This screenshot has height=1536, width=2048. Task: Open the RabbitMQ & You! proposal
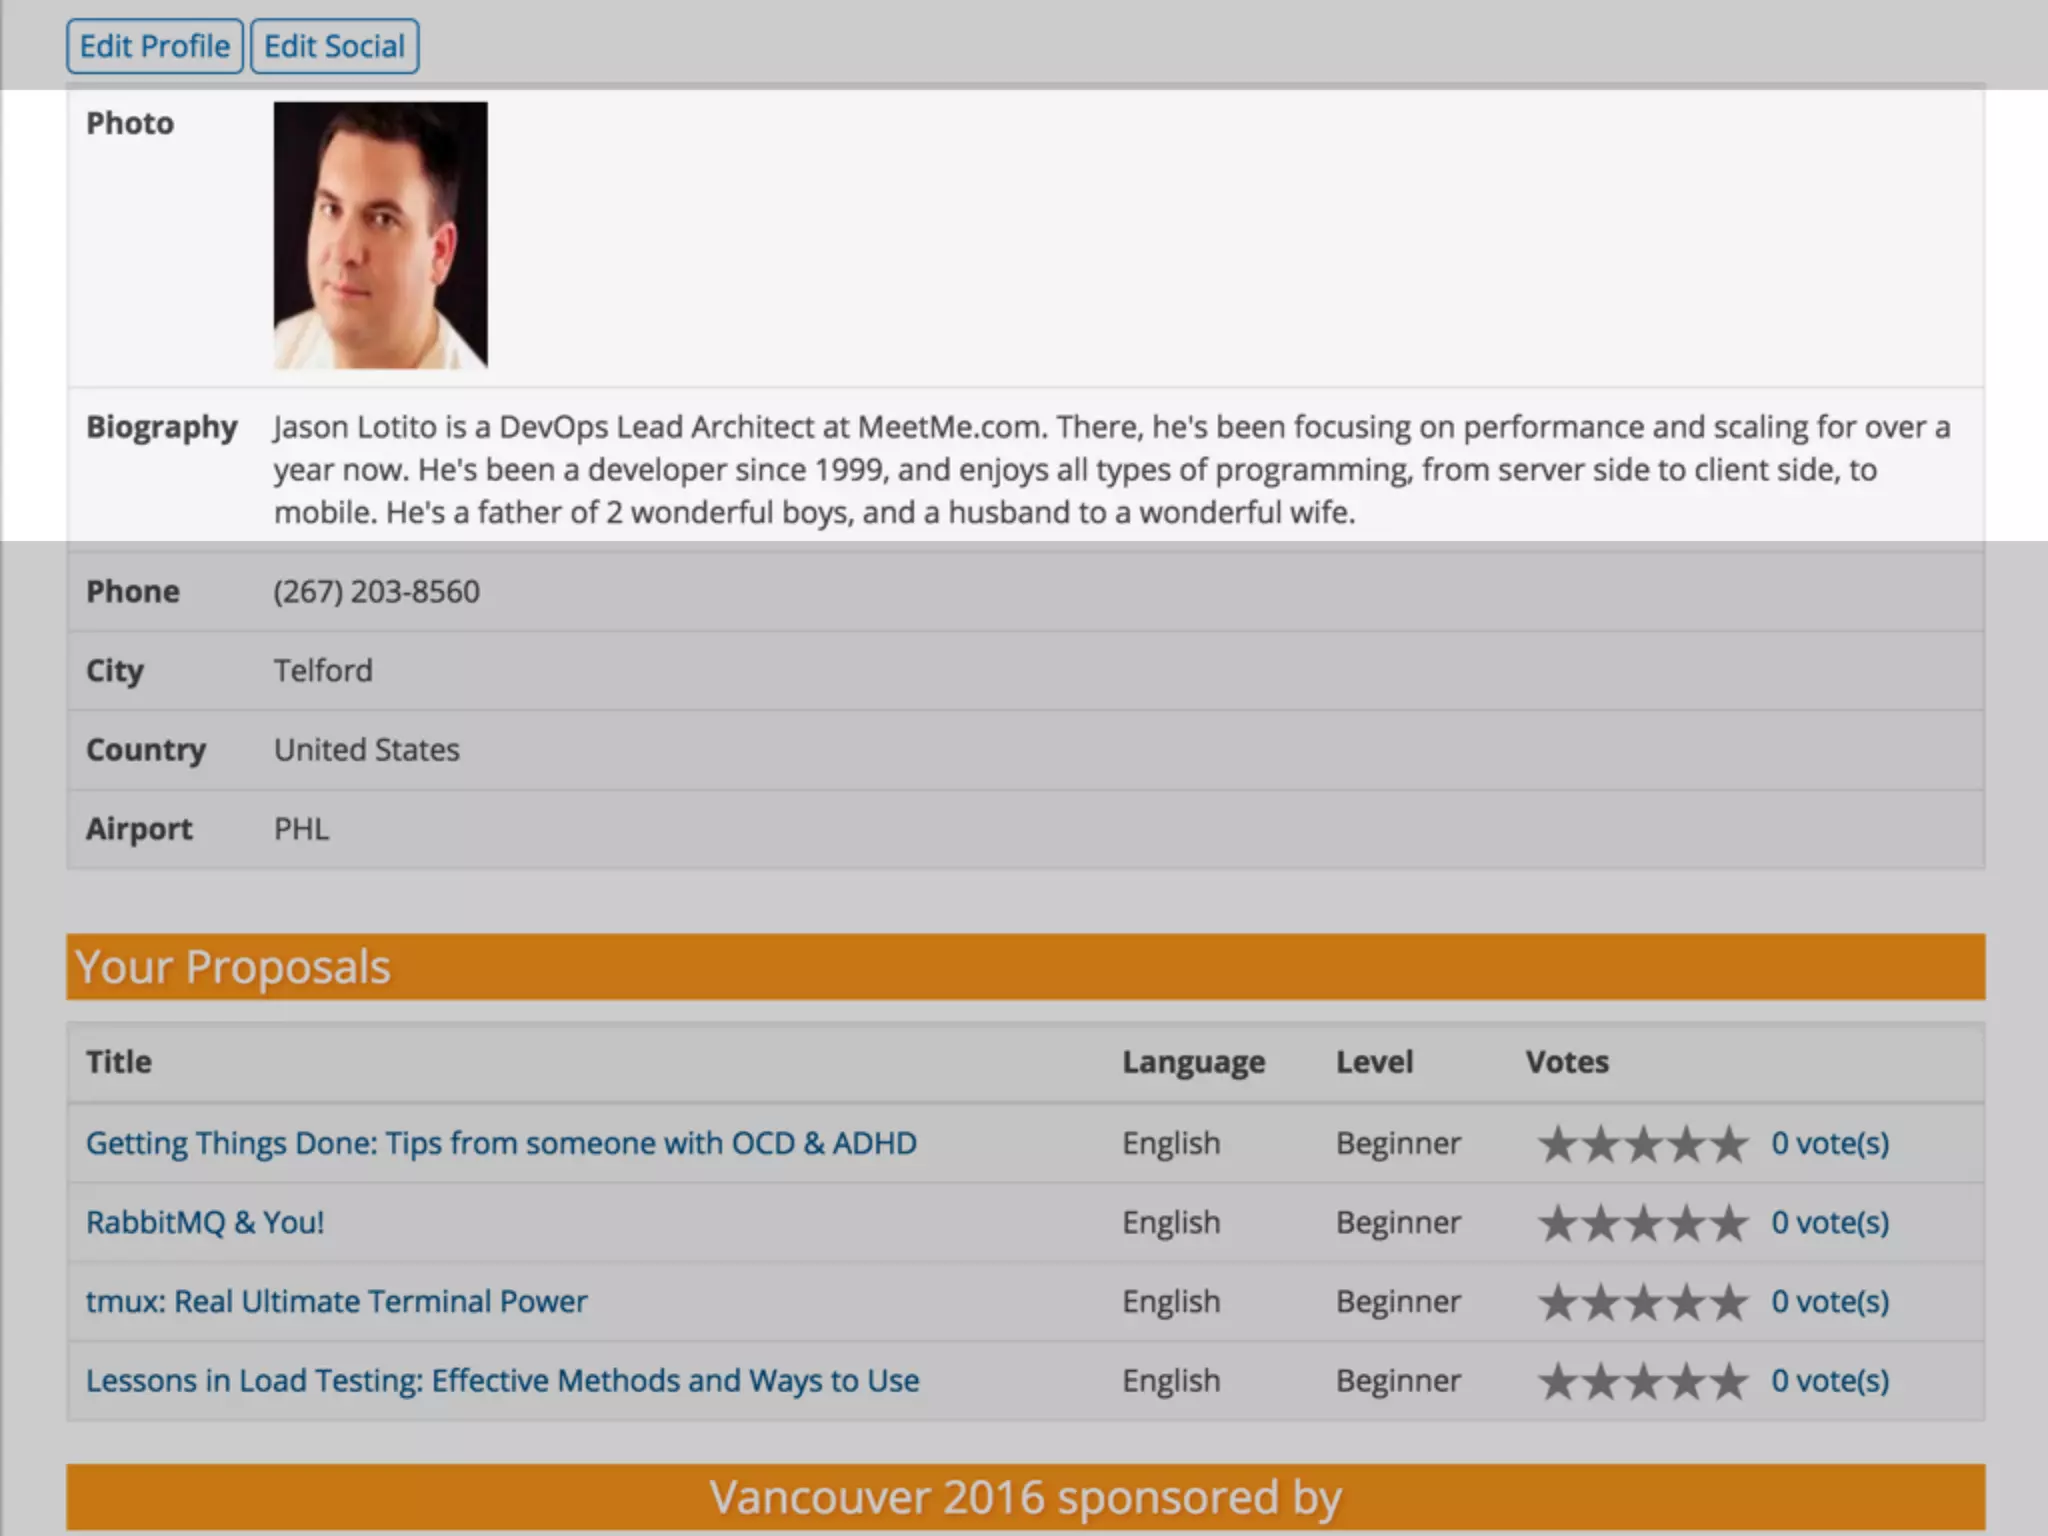205,1222
